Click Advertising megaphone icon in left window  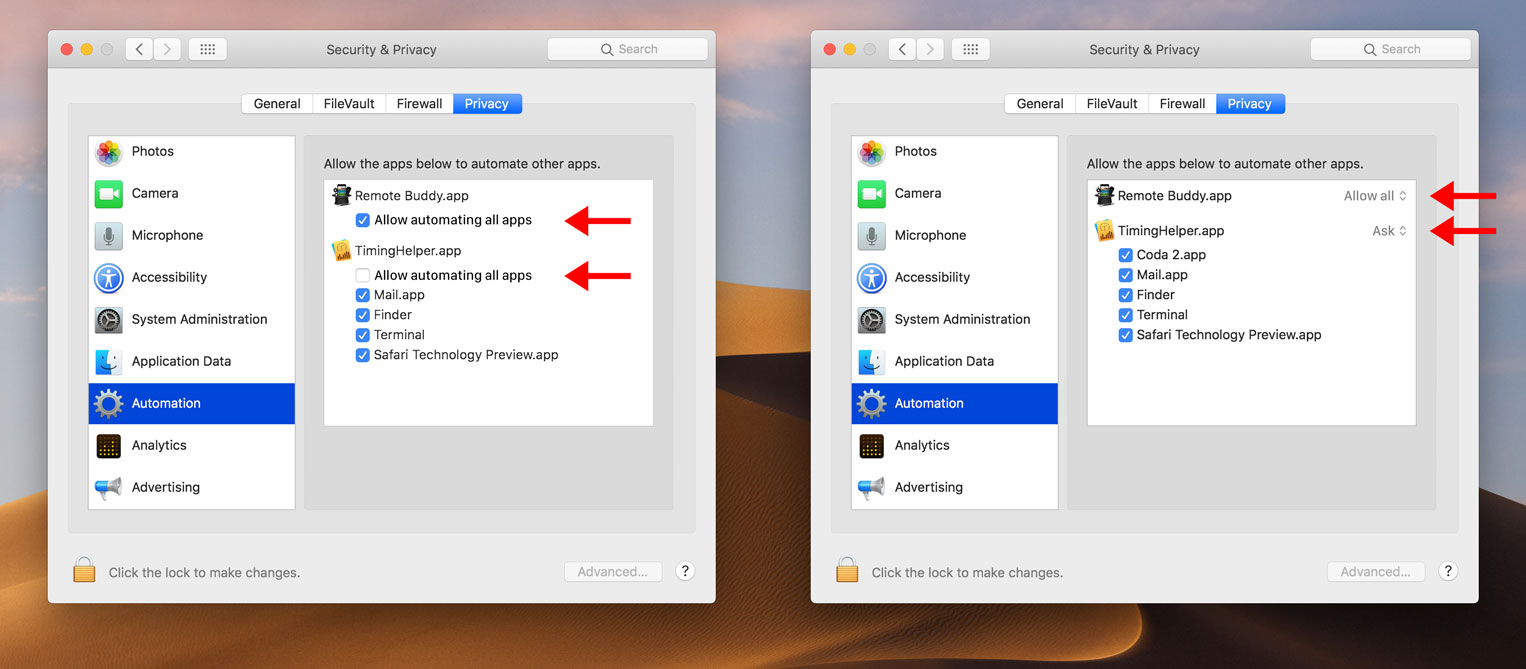109,488
